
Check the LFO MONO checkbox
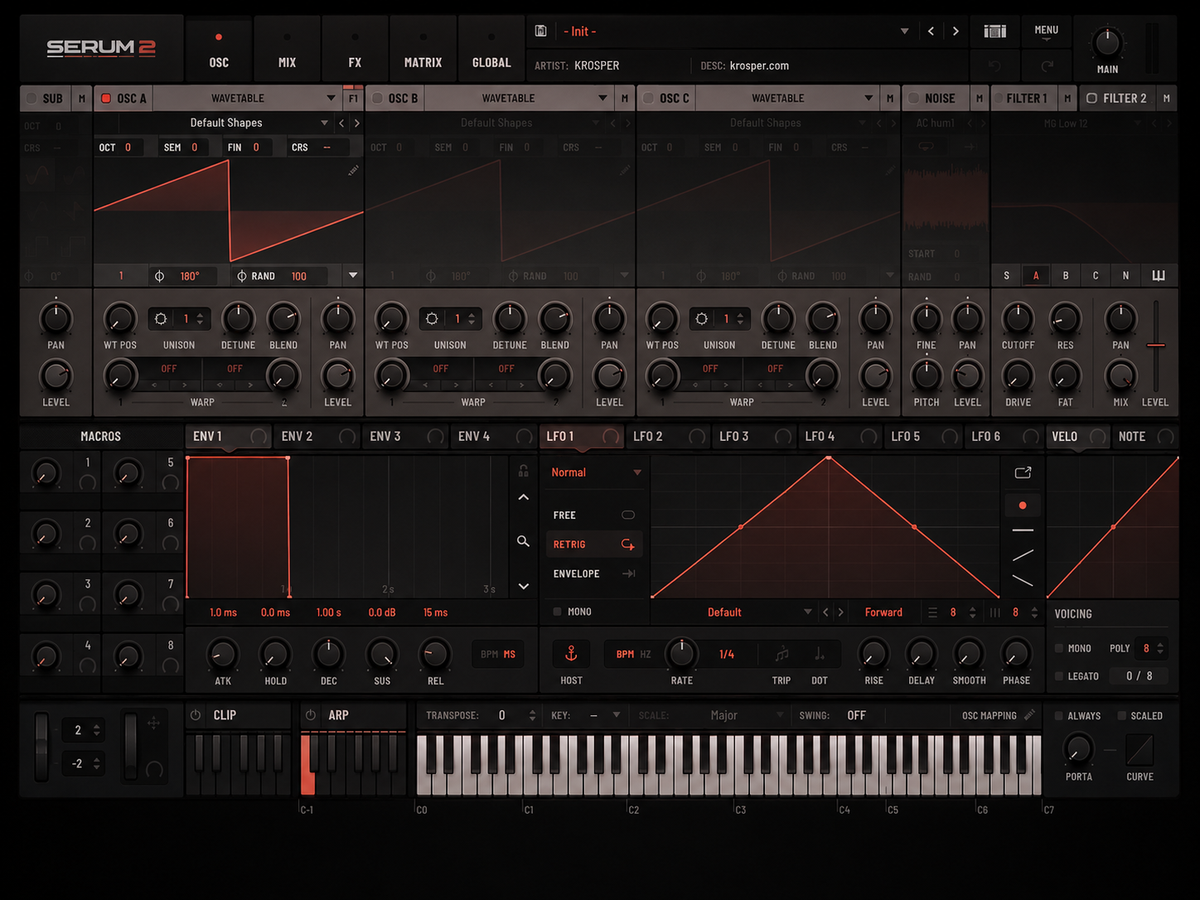tap(558, 611)
